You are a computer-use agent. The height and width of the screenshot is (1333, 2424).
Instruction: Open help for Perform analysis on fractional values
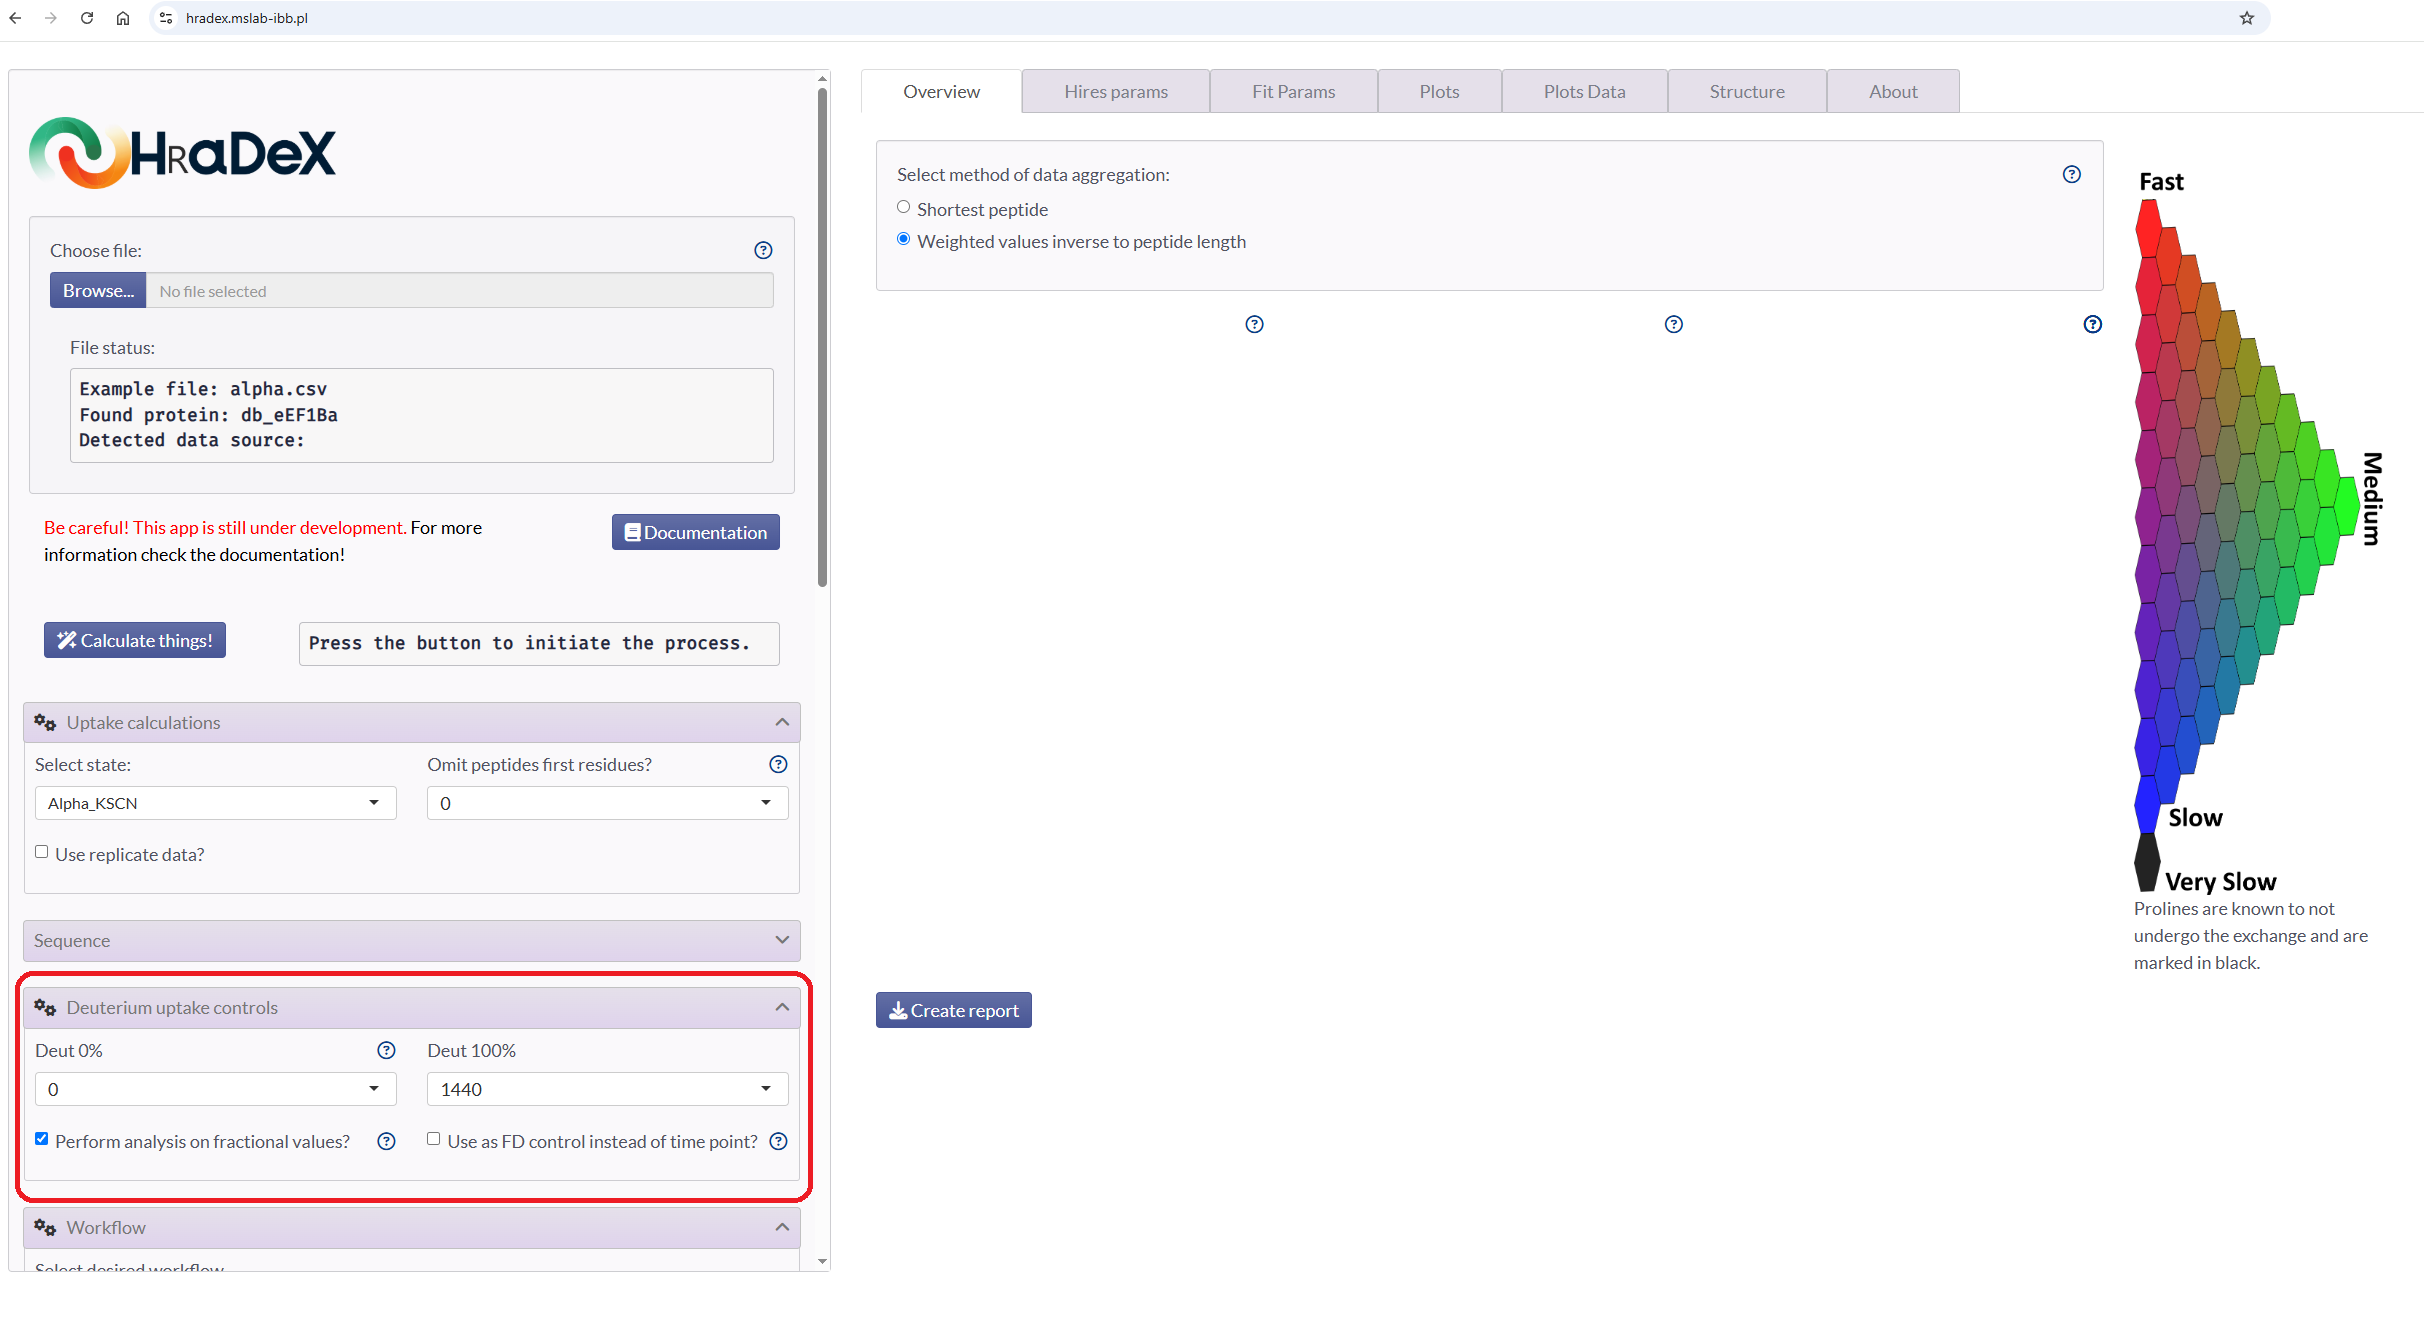(x=386, y=1141)
